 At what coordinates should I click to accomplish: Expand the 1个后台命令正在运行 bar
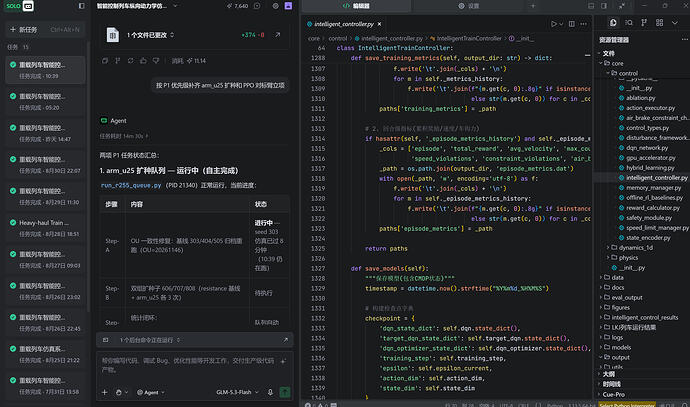click(150, 340)
